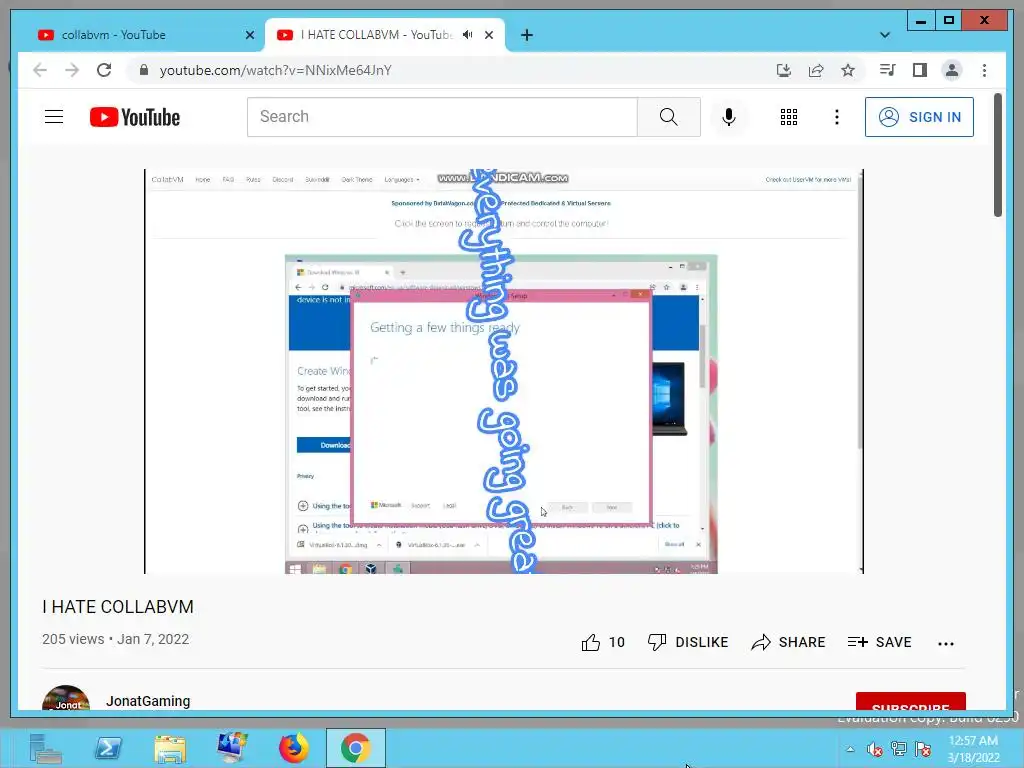Click the address bar URL
This screenshot has width=1024, height=768.
click(x=276, y=70)
